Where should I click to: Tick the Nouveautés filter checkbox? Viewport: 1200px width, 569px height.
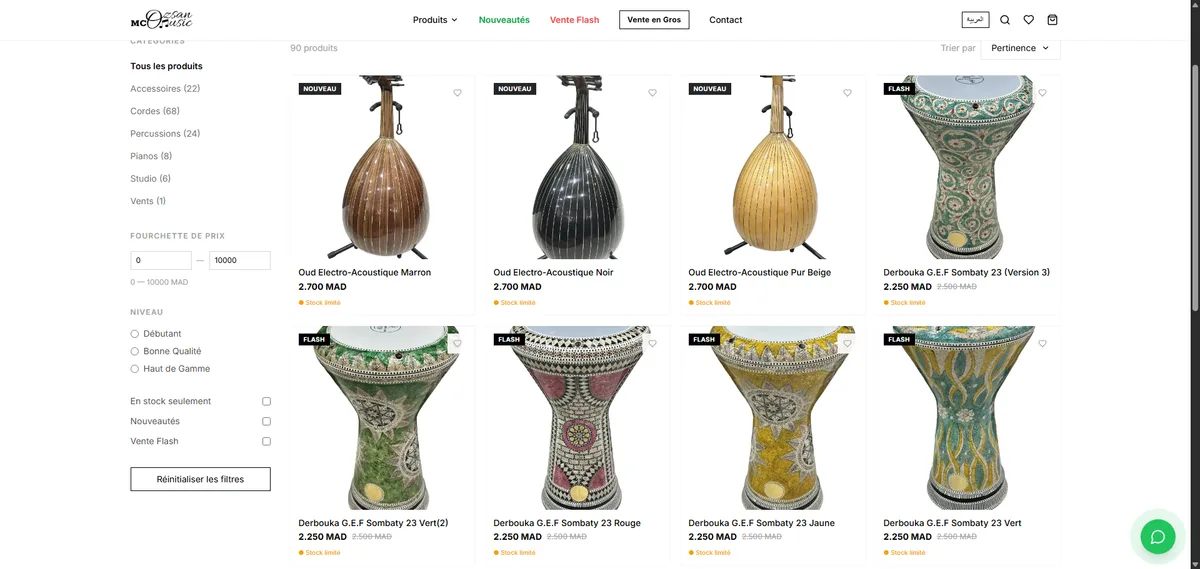tap(266, 421)
